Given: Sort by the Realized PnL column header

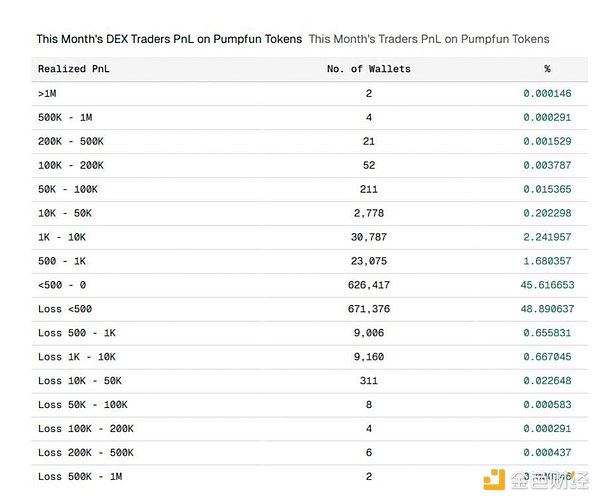Looking at the screenshot, I should (x=74, y=69).
